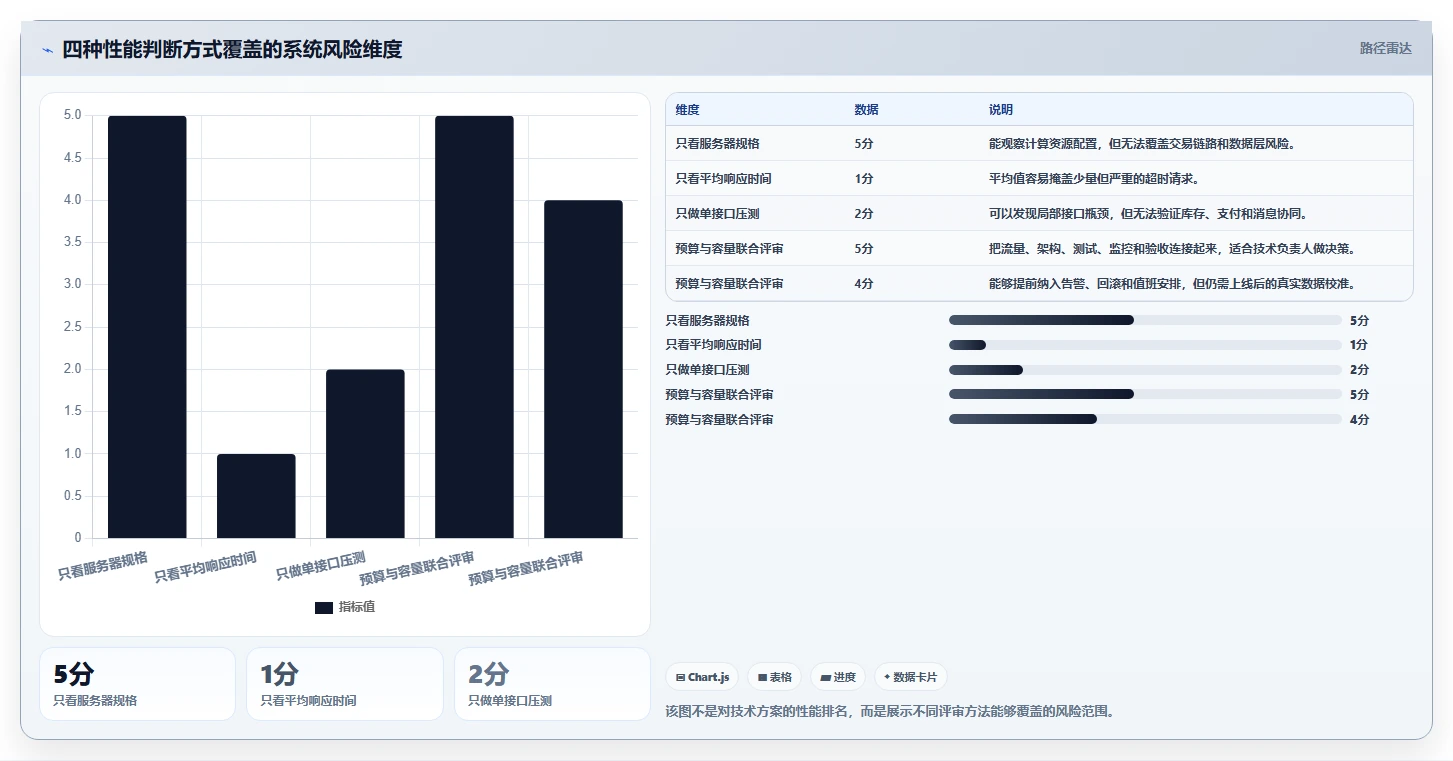Click the 只看服务器规格 x-axis label in the chart
The image size is (1453, 761).
[x=103, y=566]
